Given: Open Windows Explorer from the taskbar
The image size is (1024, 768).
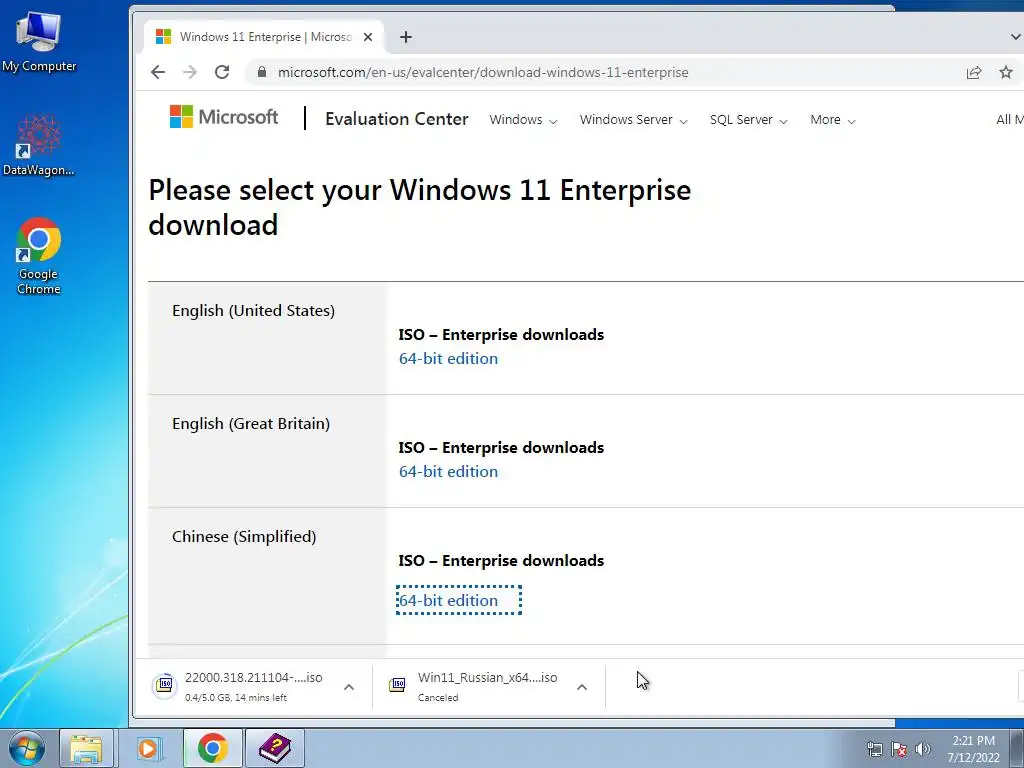Looking at the screenshot, I should pyautogui.click(x=86, y=748).
